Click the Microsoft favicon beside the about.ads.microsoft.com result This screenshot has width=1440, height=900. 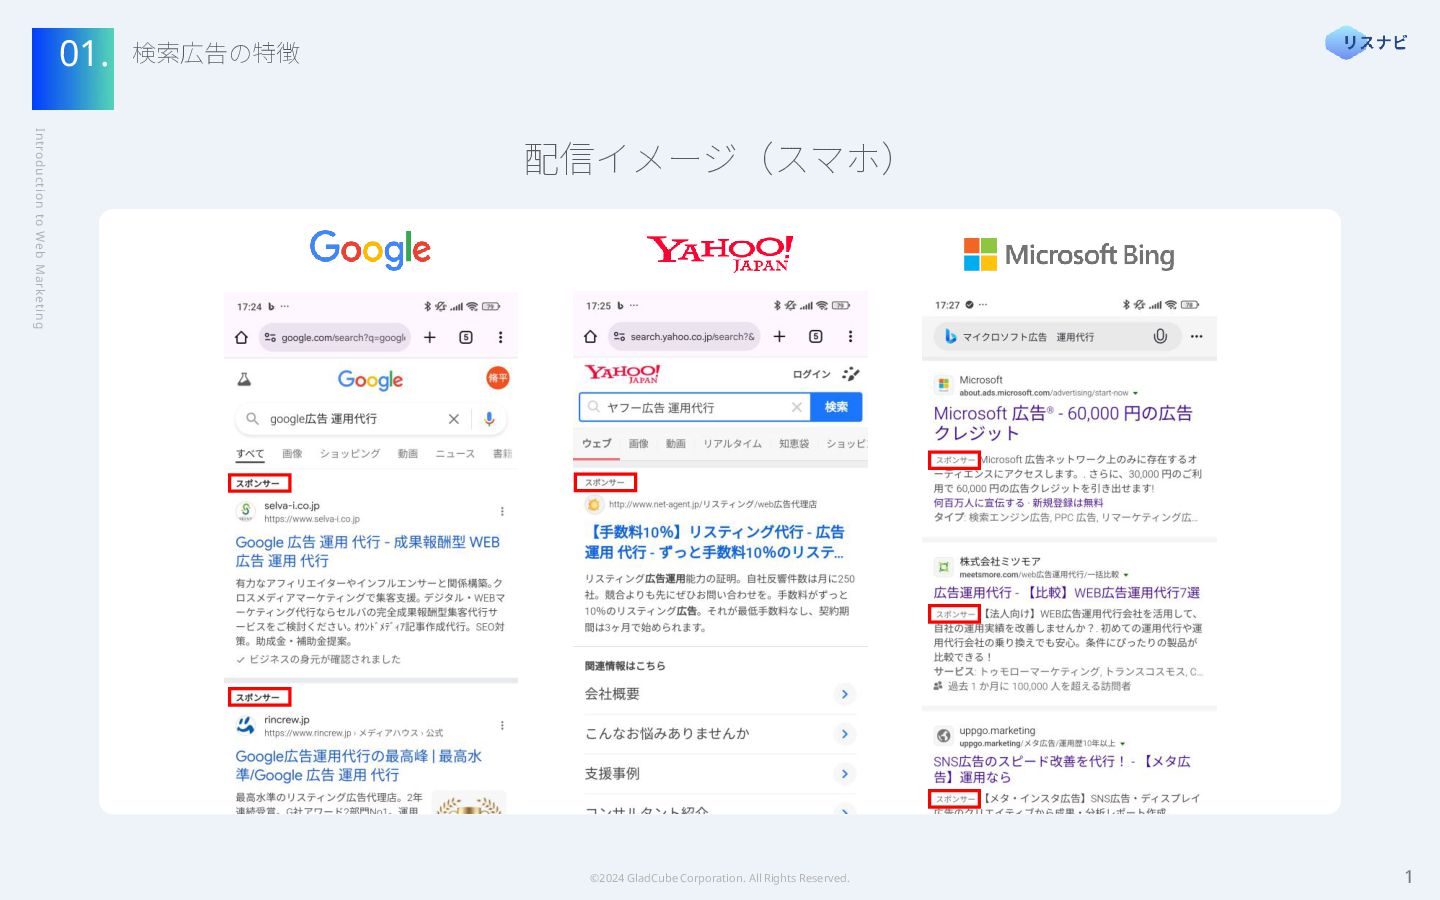pyautogui.click(x=943, y=385)
